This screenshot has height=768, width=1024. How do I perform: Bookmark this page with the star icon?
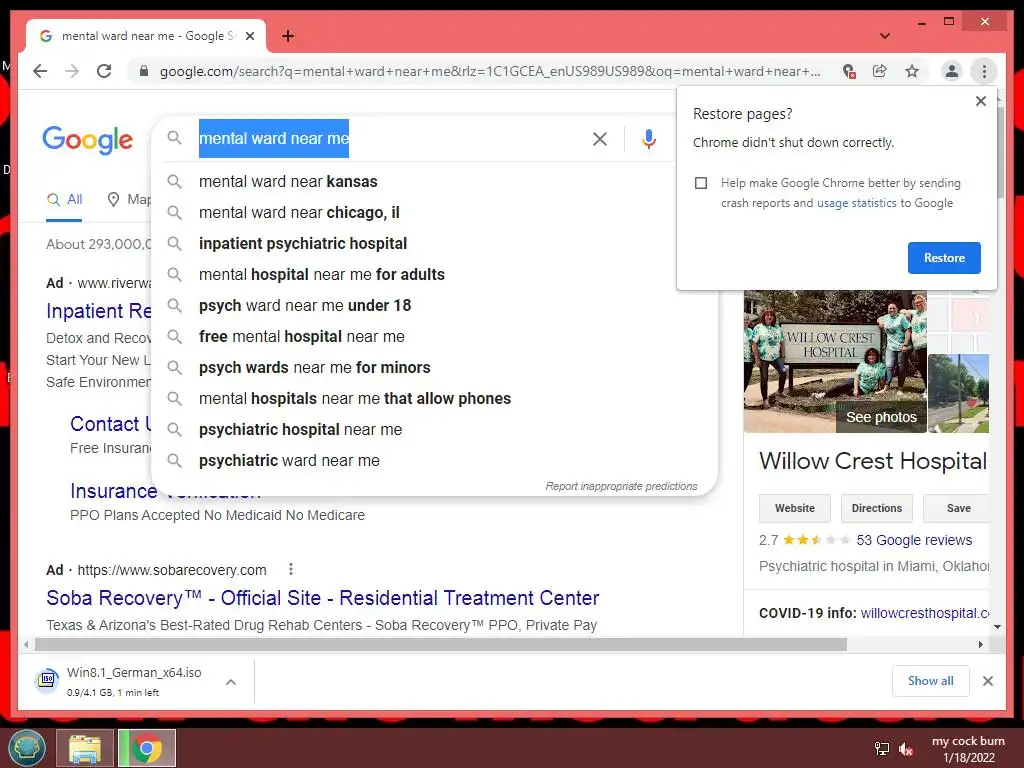pos(912,71)
